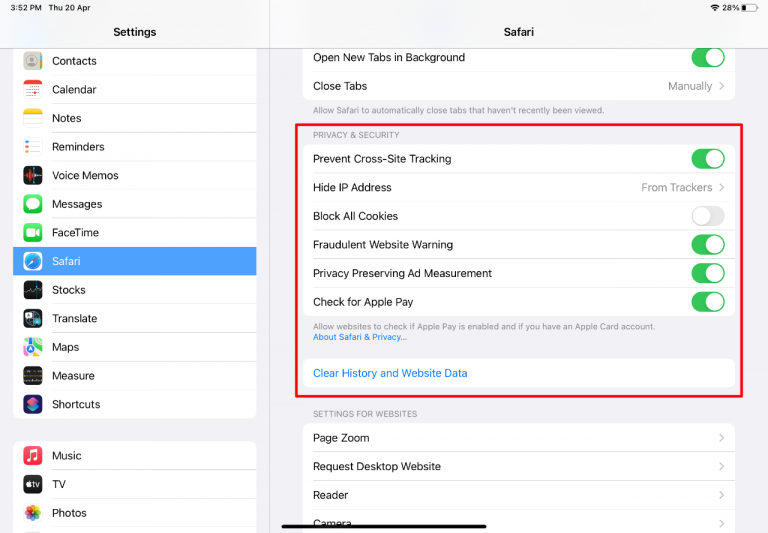Enable the Block All Cookies switch

tap(707, 216)
